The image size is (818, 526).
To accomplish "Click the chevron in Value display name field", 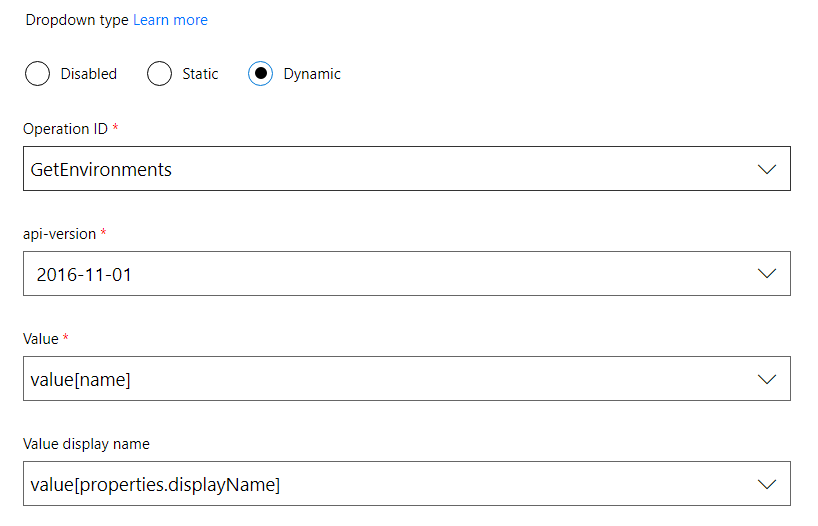I will click(x=767, y=484).
